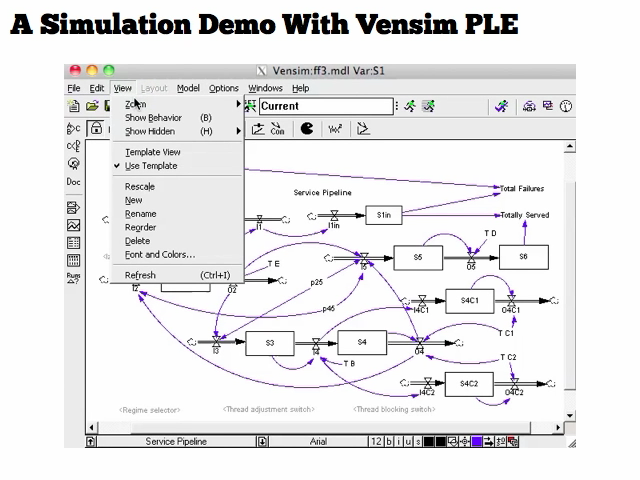Go to previous view with up-arrow button

pos(91,442)
